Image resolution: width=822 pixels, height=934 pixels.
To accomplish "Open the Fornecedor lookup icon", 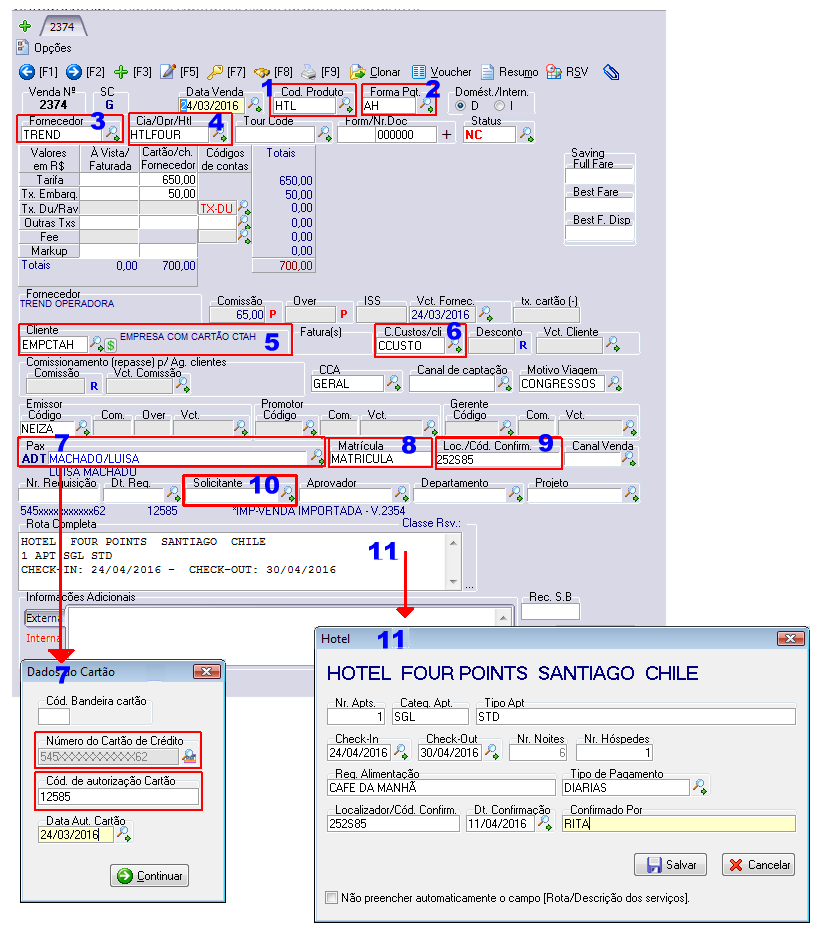I will [113, 133].
